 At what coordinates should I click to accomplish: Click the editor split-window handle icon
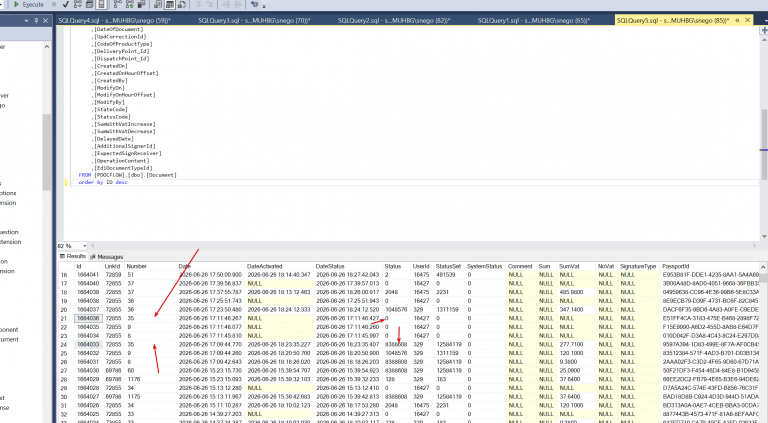coord(764,30)
